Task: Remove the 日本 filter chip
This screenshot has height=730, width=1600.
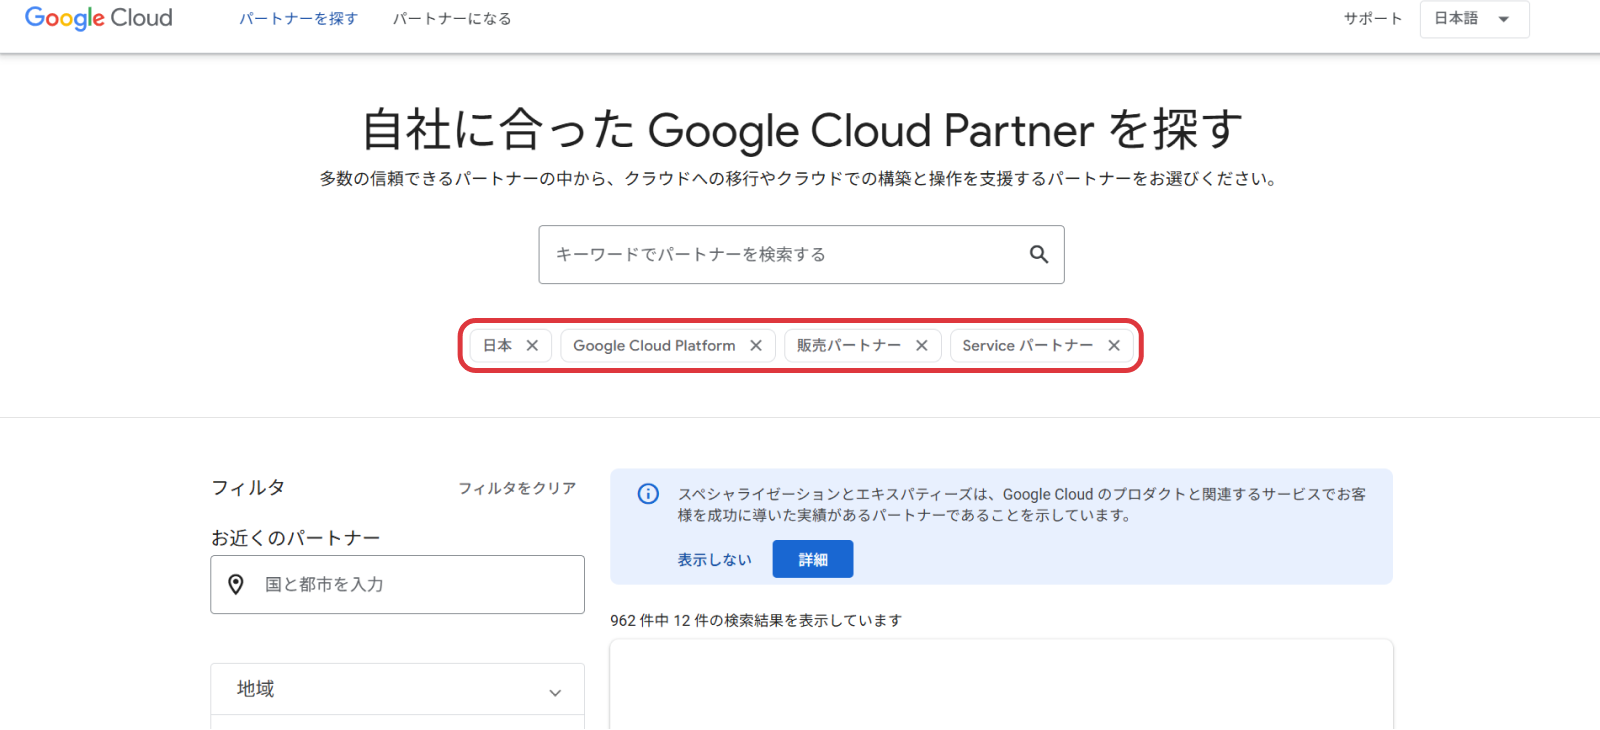Action: coord(532,345)
